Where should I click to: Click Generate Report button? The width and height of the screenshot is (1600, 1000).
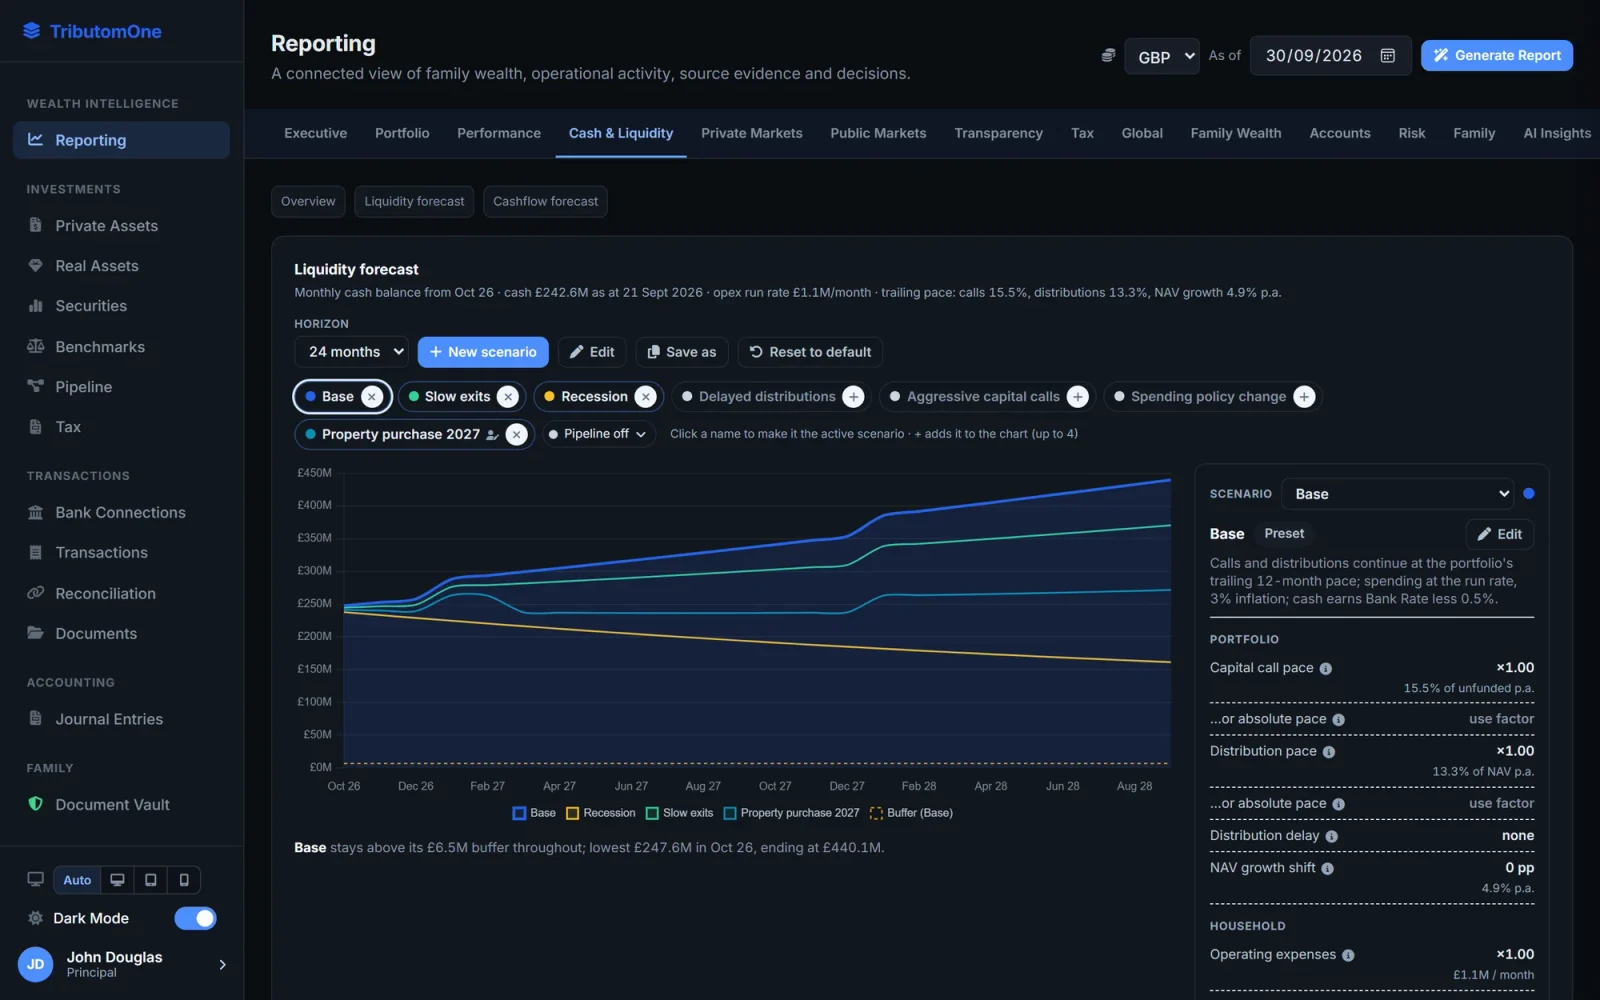tap(1497, 56)
